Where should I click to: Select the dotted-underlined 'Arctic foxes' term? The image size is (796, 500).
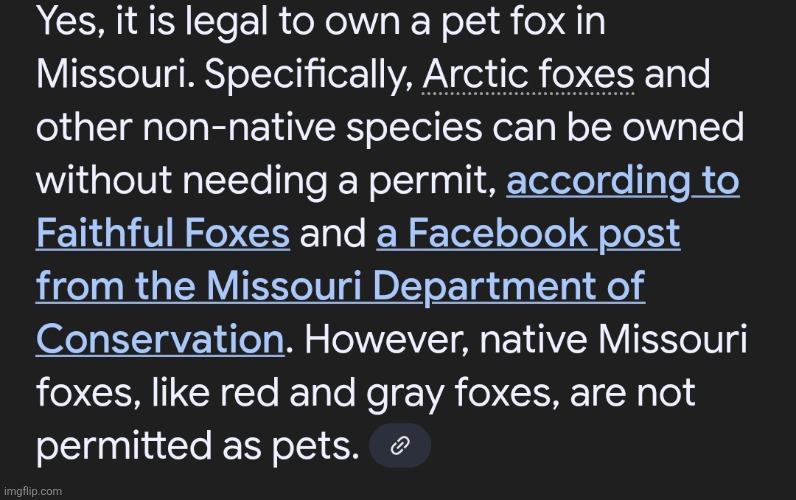(528, 75)
